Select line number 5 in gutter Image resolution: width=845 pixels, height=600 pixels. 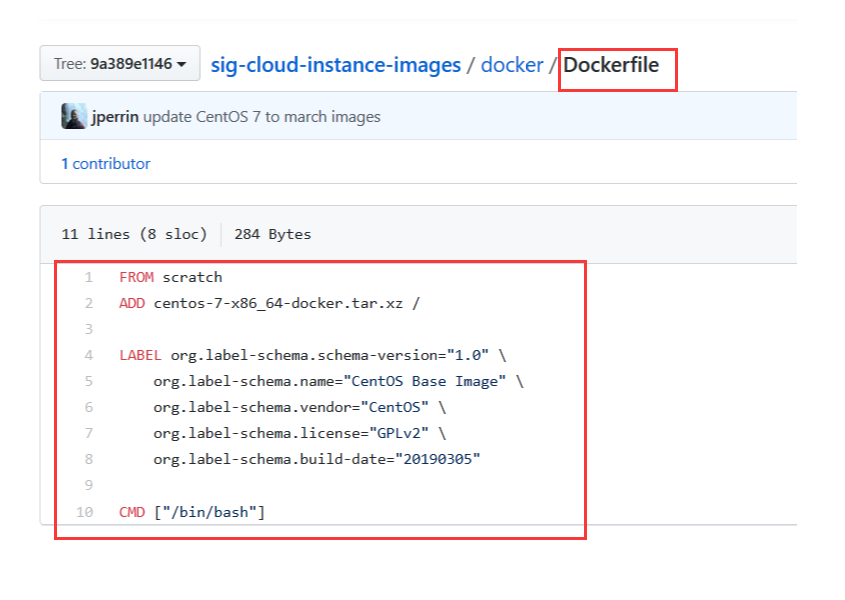89,381
